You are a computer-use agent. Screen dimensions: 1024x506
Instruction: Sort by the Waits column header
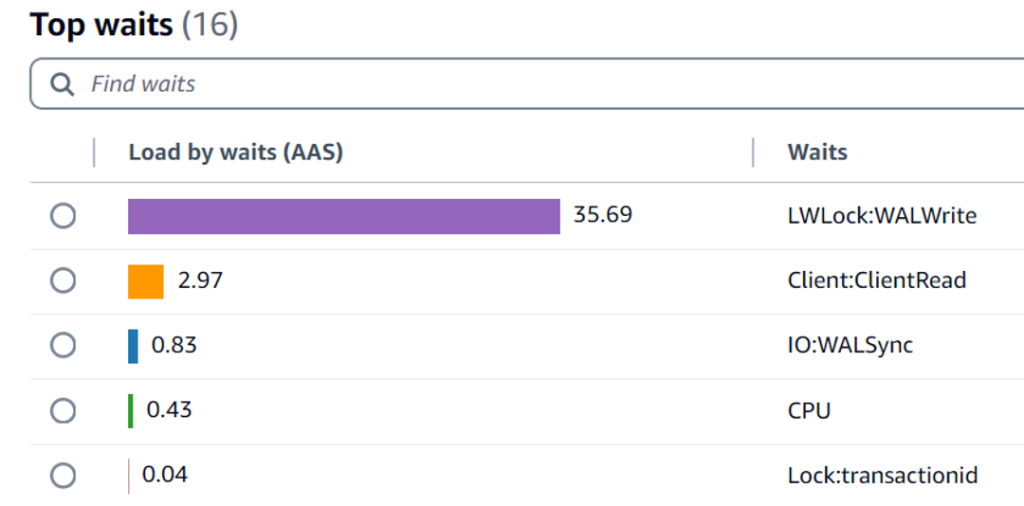pos(818,152)
